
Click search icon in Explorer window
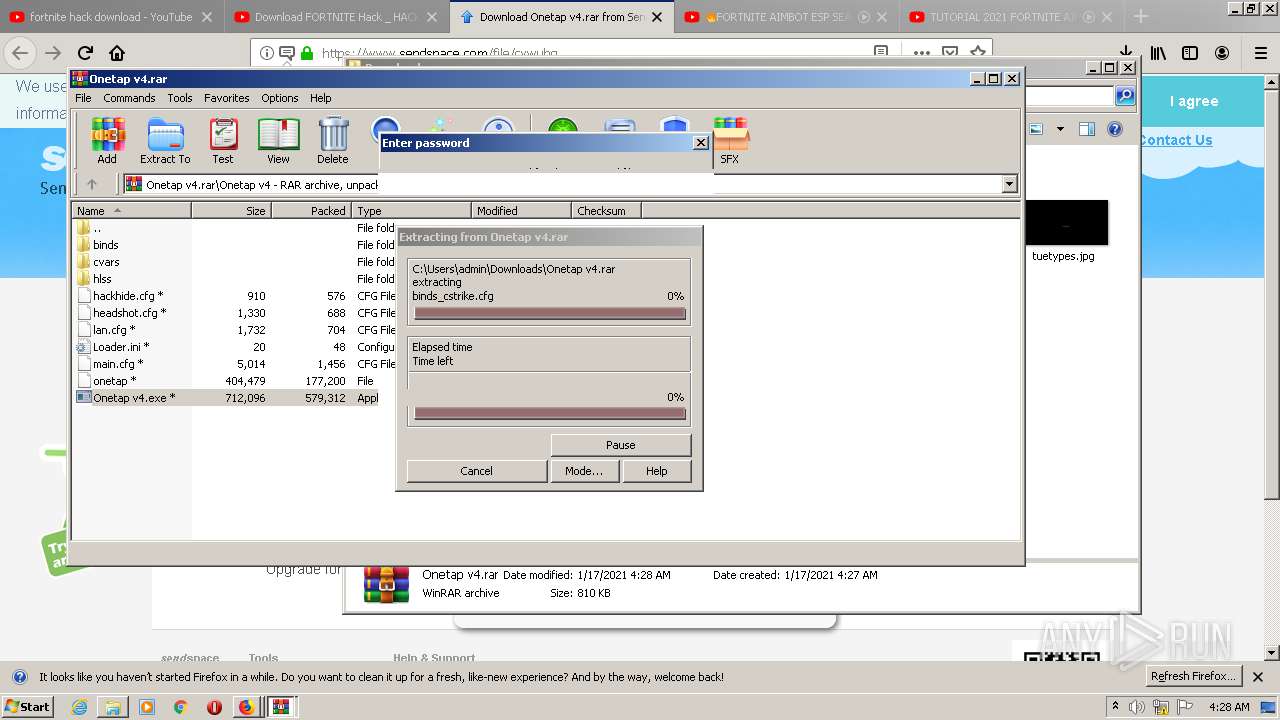tap(1125, 96)
